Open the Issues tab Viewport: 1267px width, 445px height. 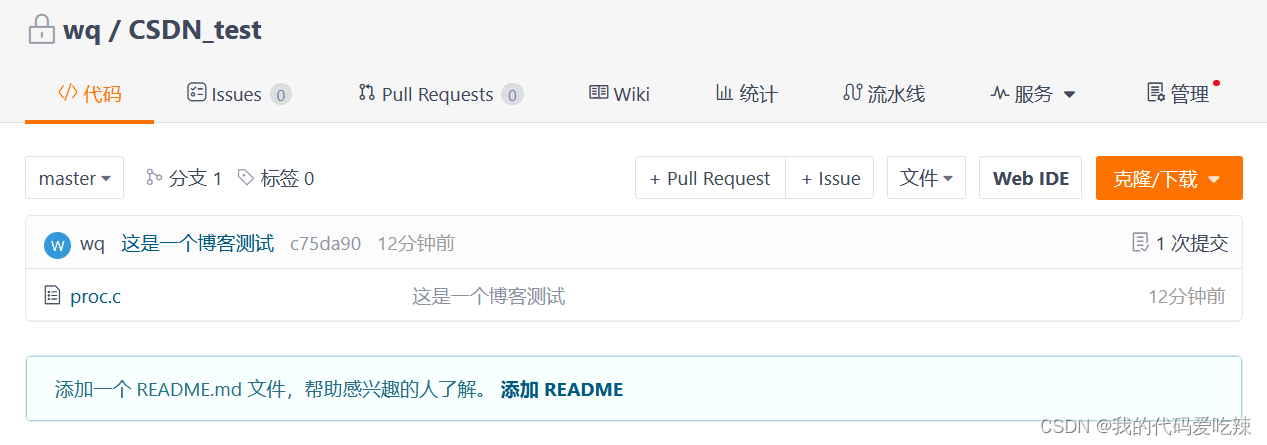coord(238,94)
